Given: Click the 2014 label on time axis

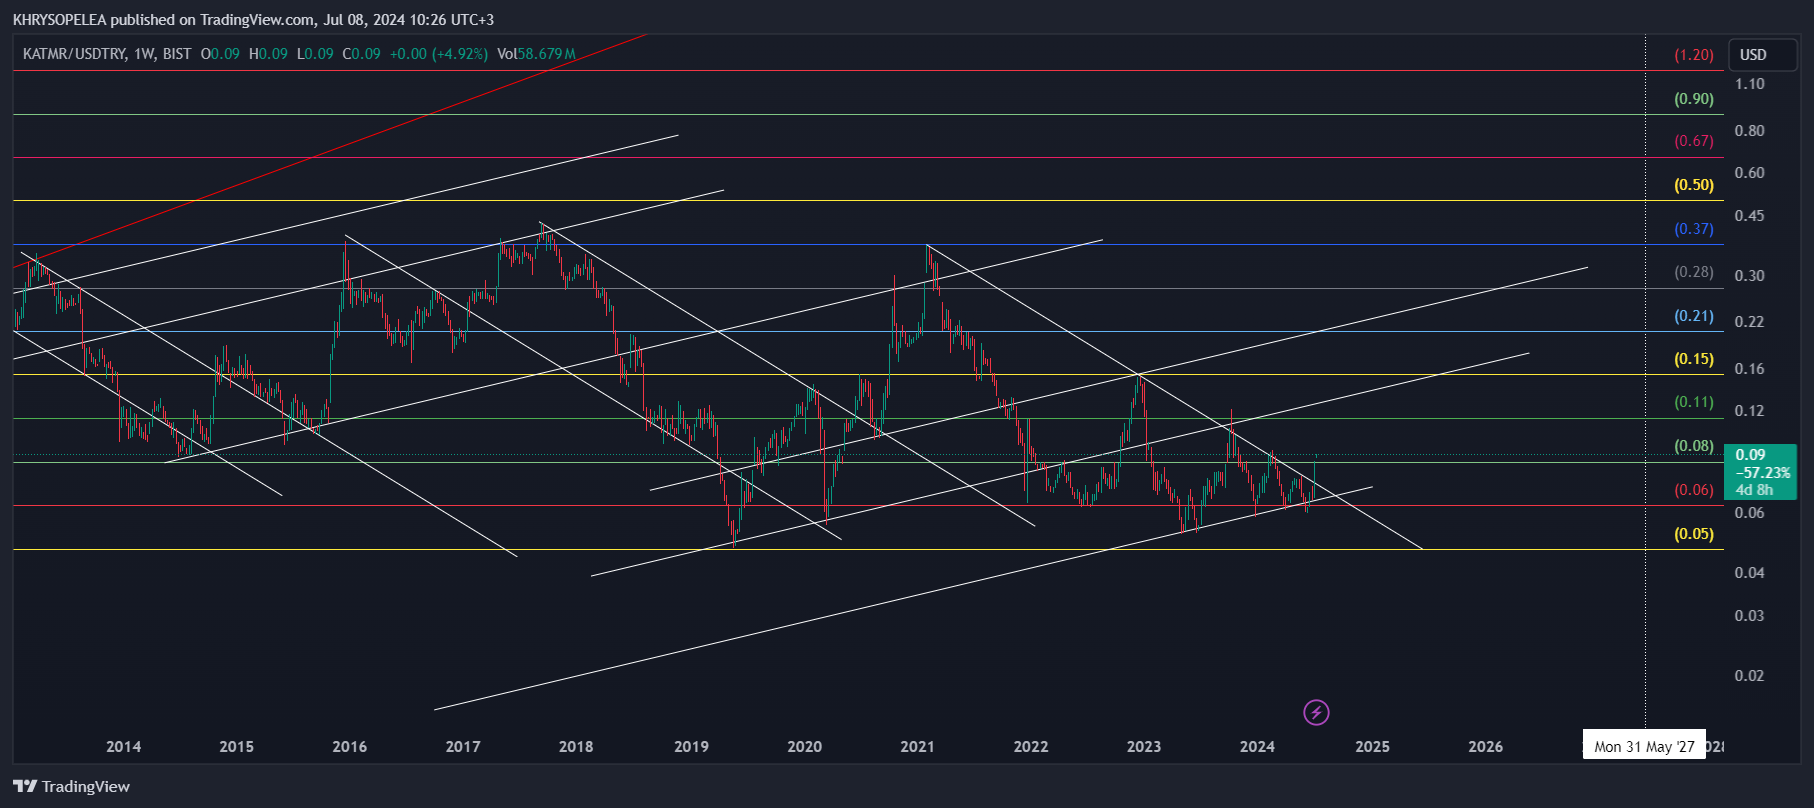Looking at the screenshot, I should (124, 747).
